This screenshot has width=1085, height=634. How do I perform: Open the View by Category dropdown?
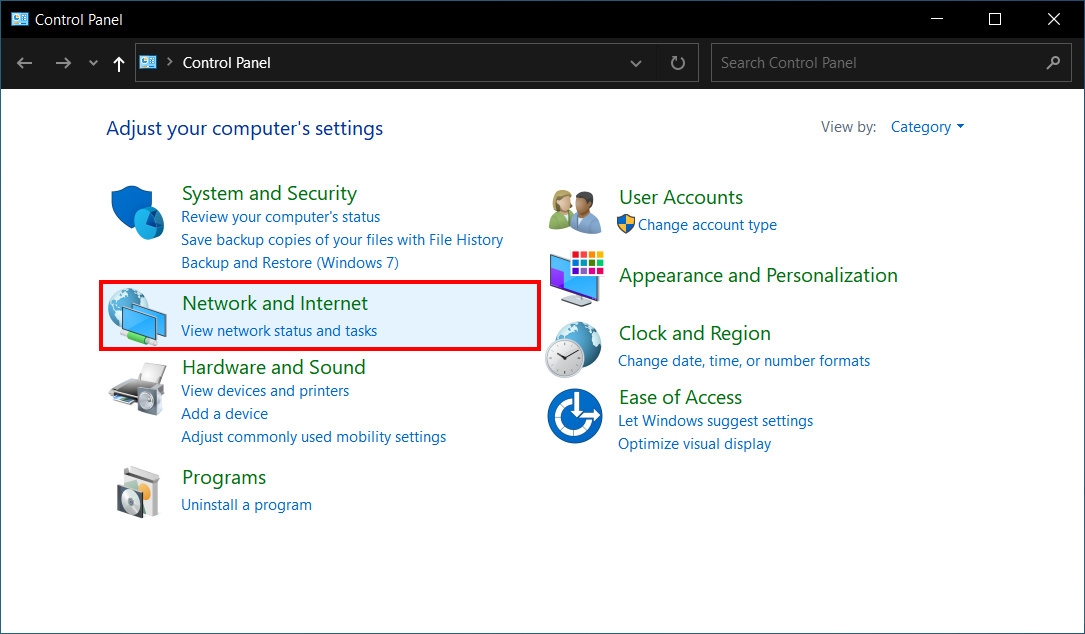coord(927,127)
